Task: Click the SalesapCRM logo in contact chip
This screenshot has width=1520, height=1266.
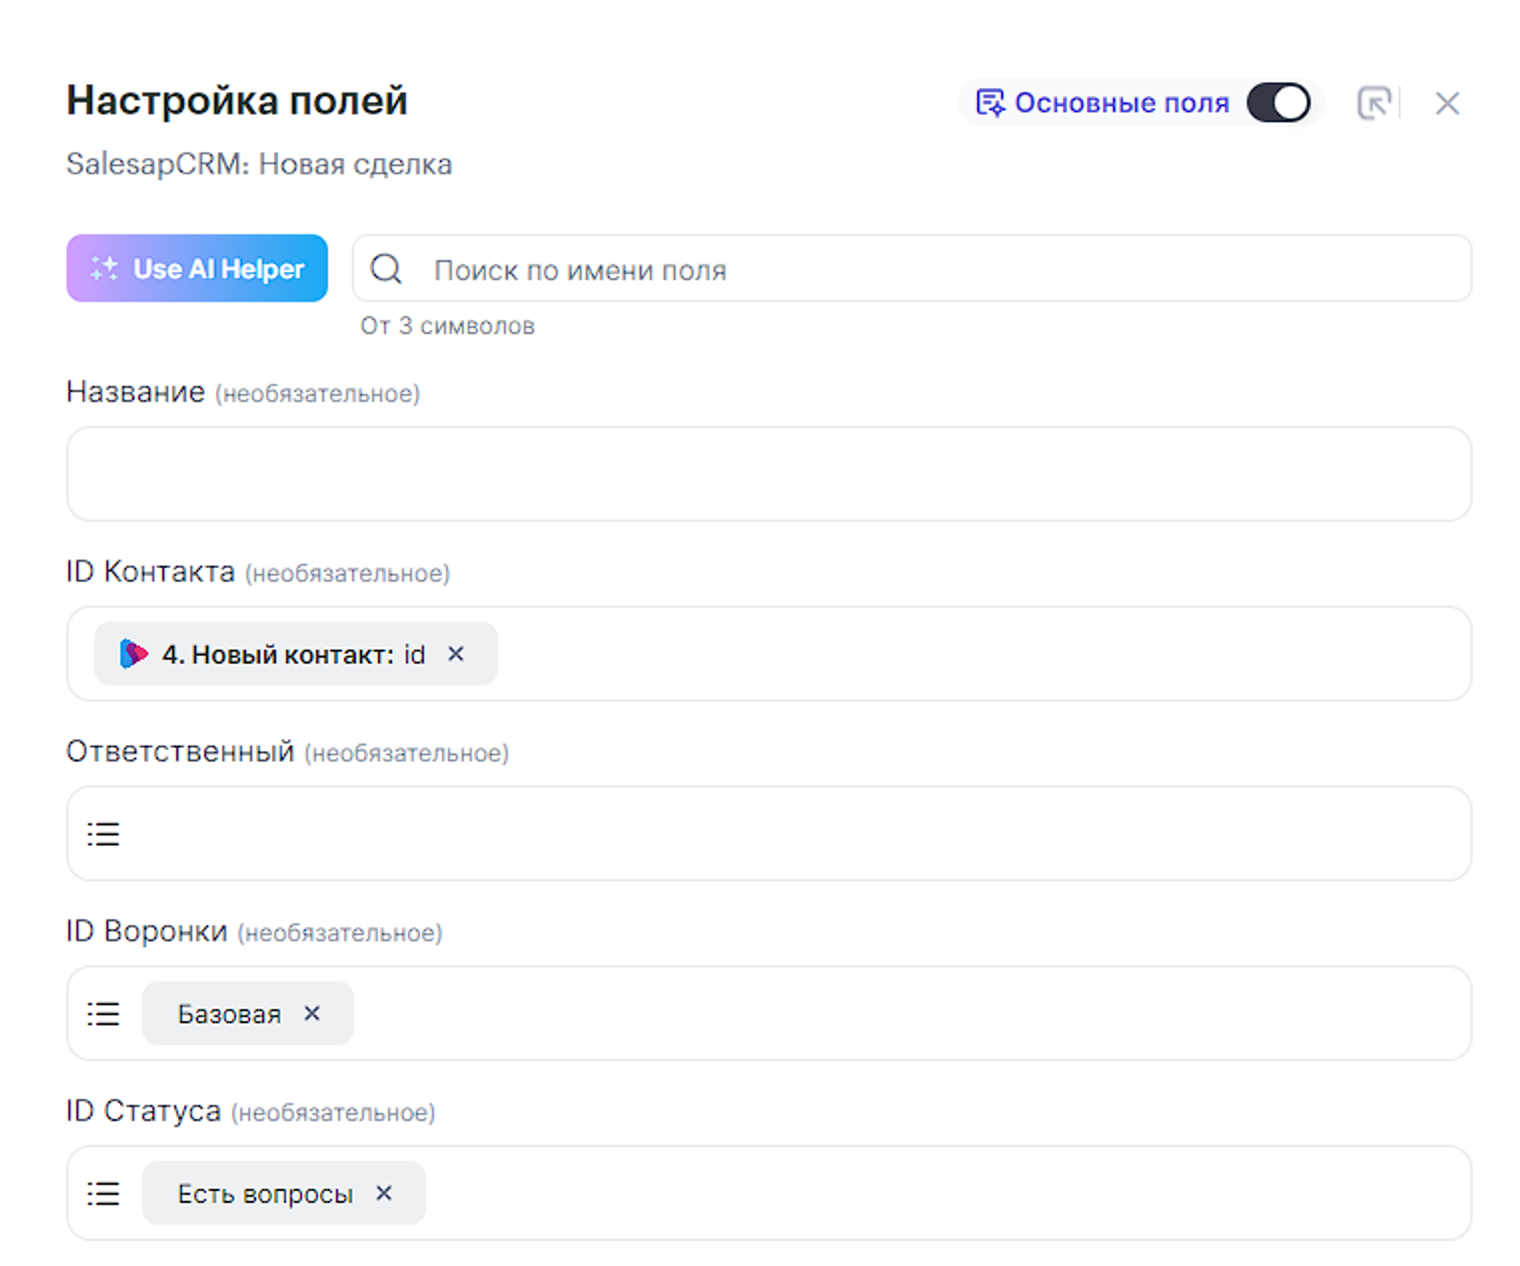Action: 133,654
